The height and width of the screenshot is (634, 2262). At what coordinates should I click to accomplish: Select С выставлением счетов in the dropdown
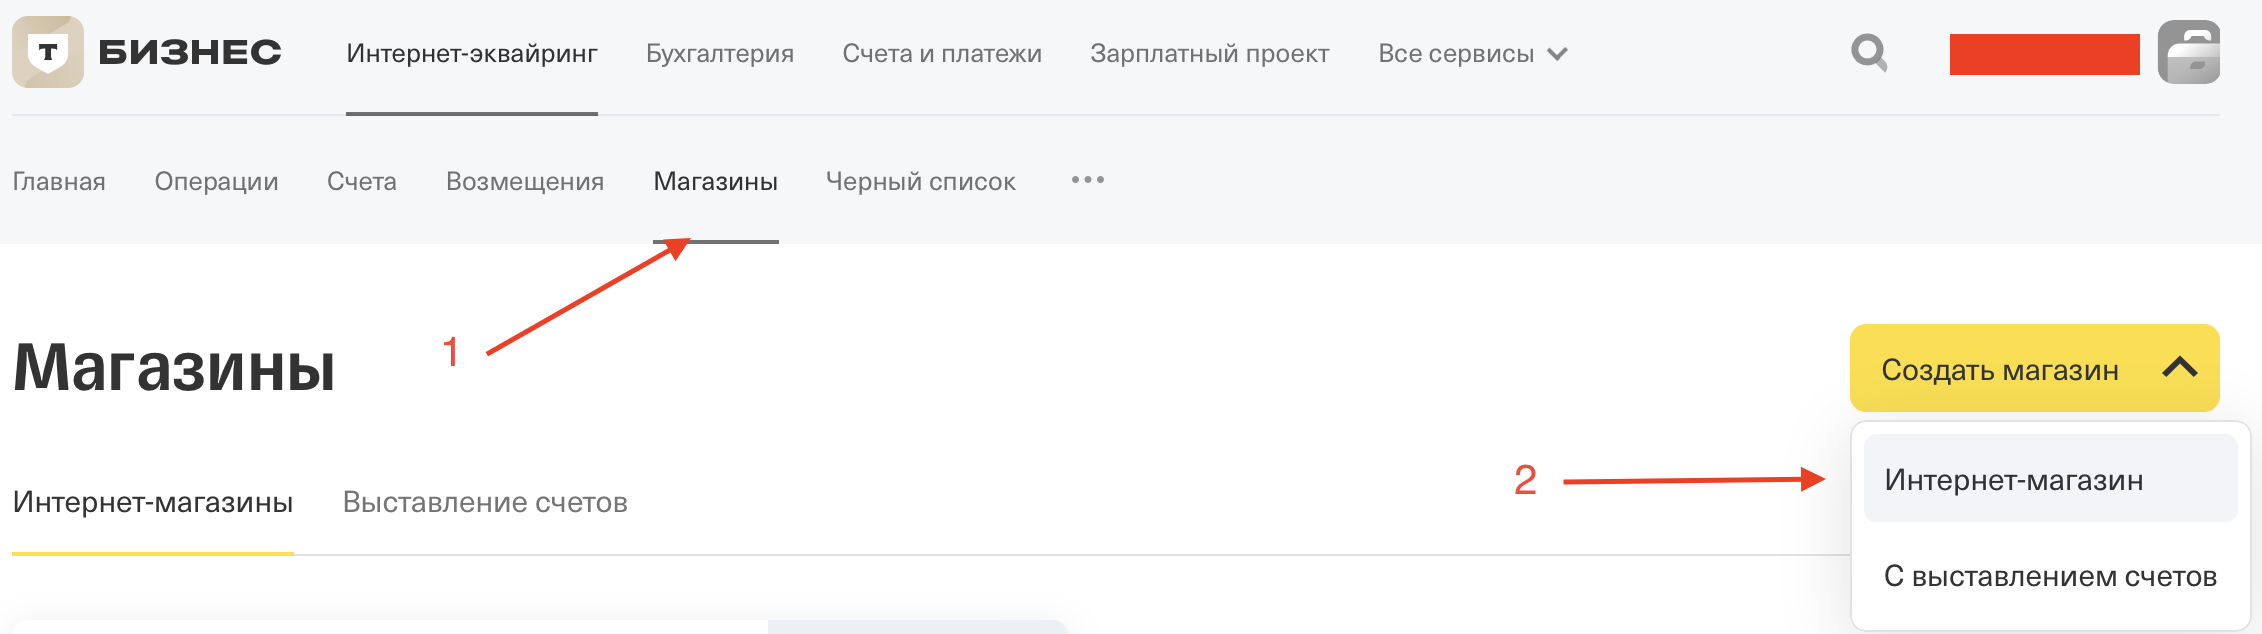pyautogui.click(x=2049, y=575)
